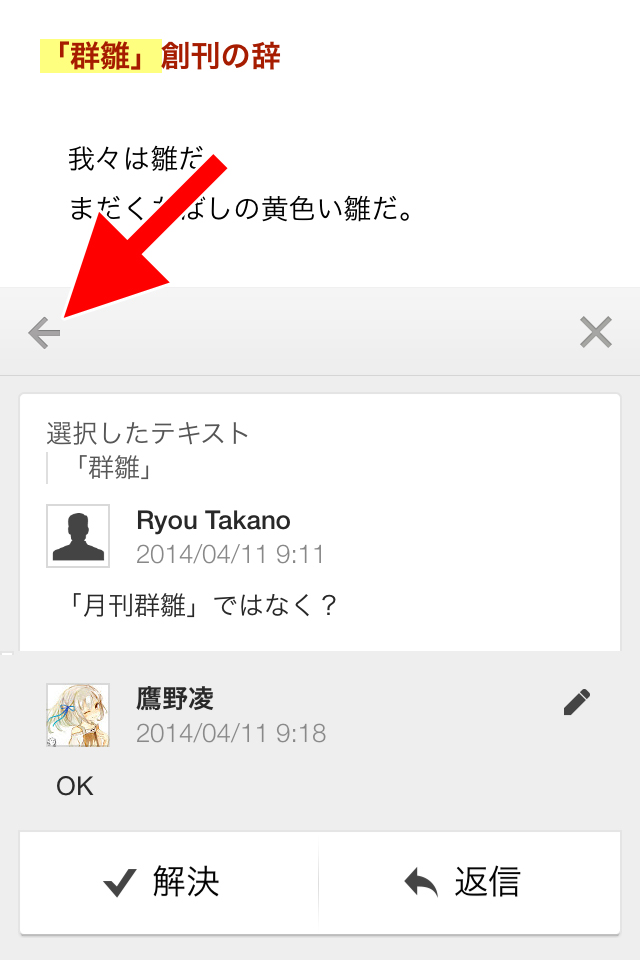
Task: Tap the red heading 創刊の辞
Action: click(220, 56)
